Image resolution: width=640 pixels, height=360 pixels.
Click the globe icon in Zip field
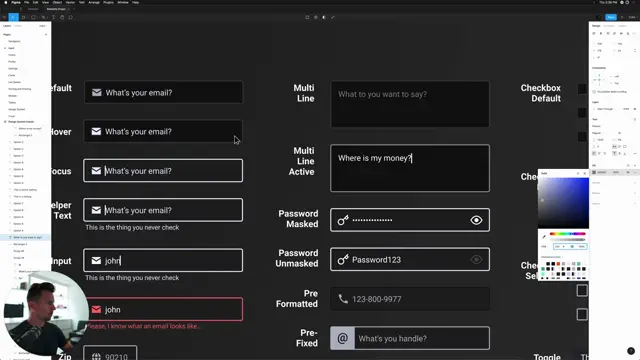[96, 357]
